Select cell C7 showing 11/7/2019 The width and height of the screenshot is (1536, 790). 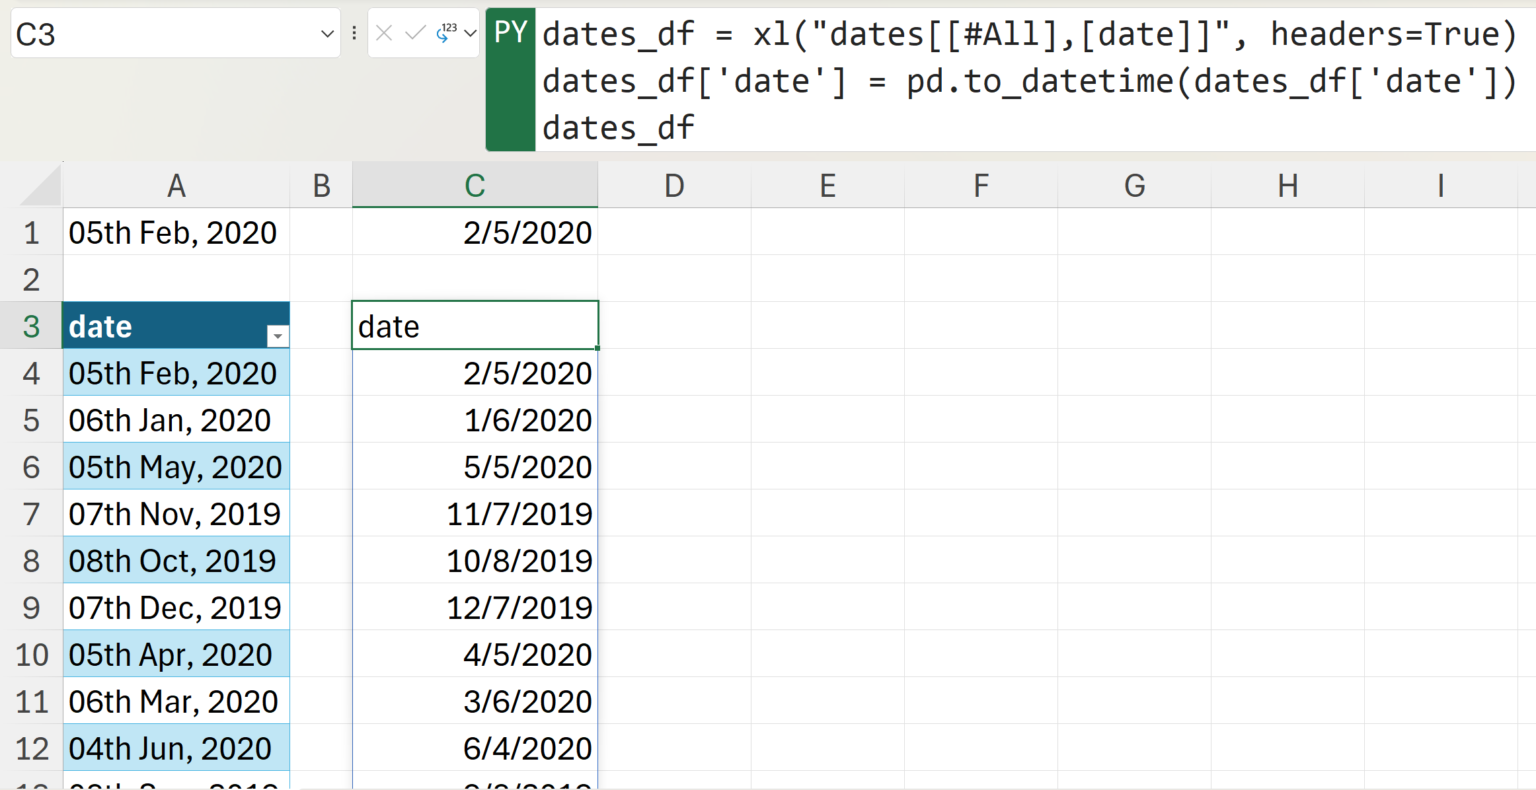(475, 514)
